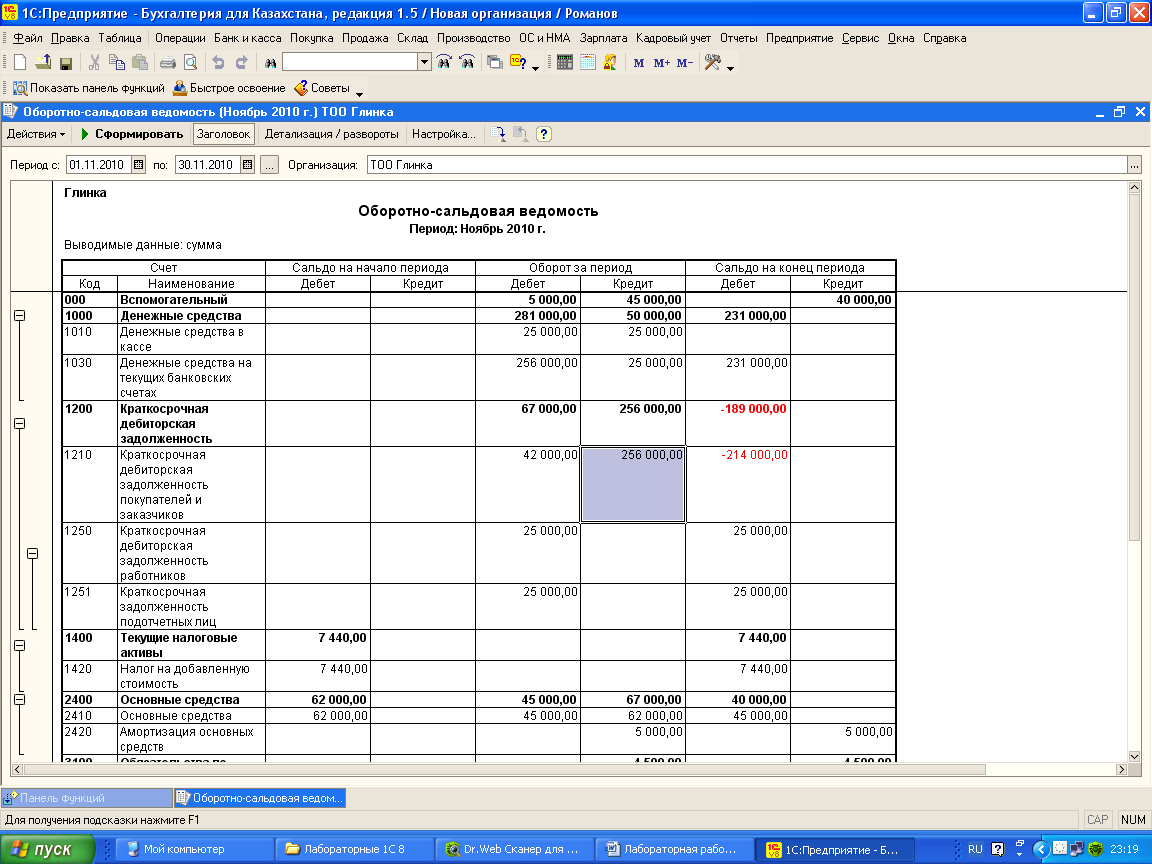
Task: Click the Советы button
Action: pos(322,88)
